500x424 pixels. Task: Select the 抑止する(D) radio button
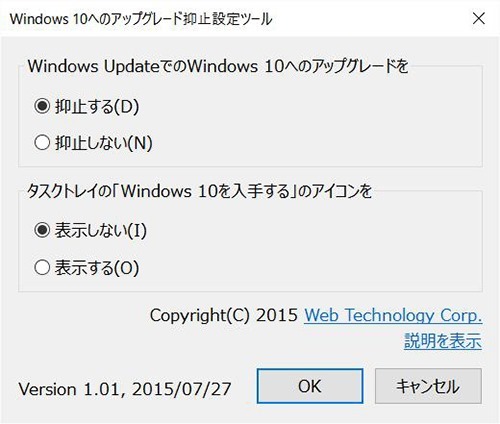pyautogui.click(x=42, y=107)
